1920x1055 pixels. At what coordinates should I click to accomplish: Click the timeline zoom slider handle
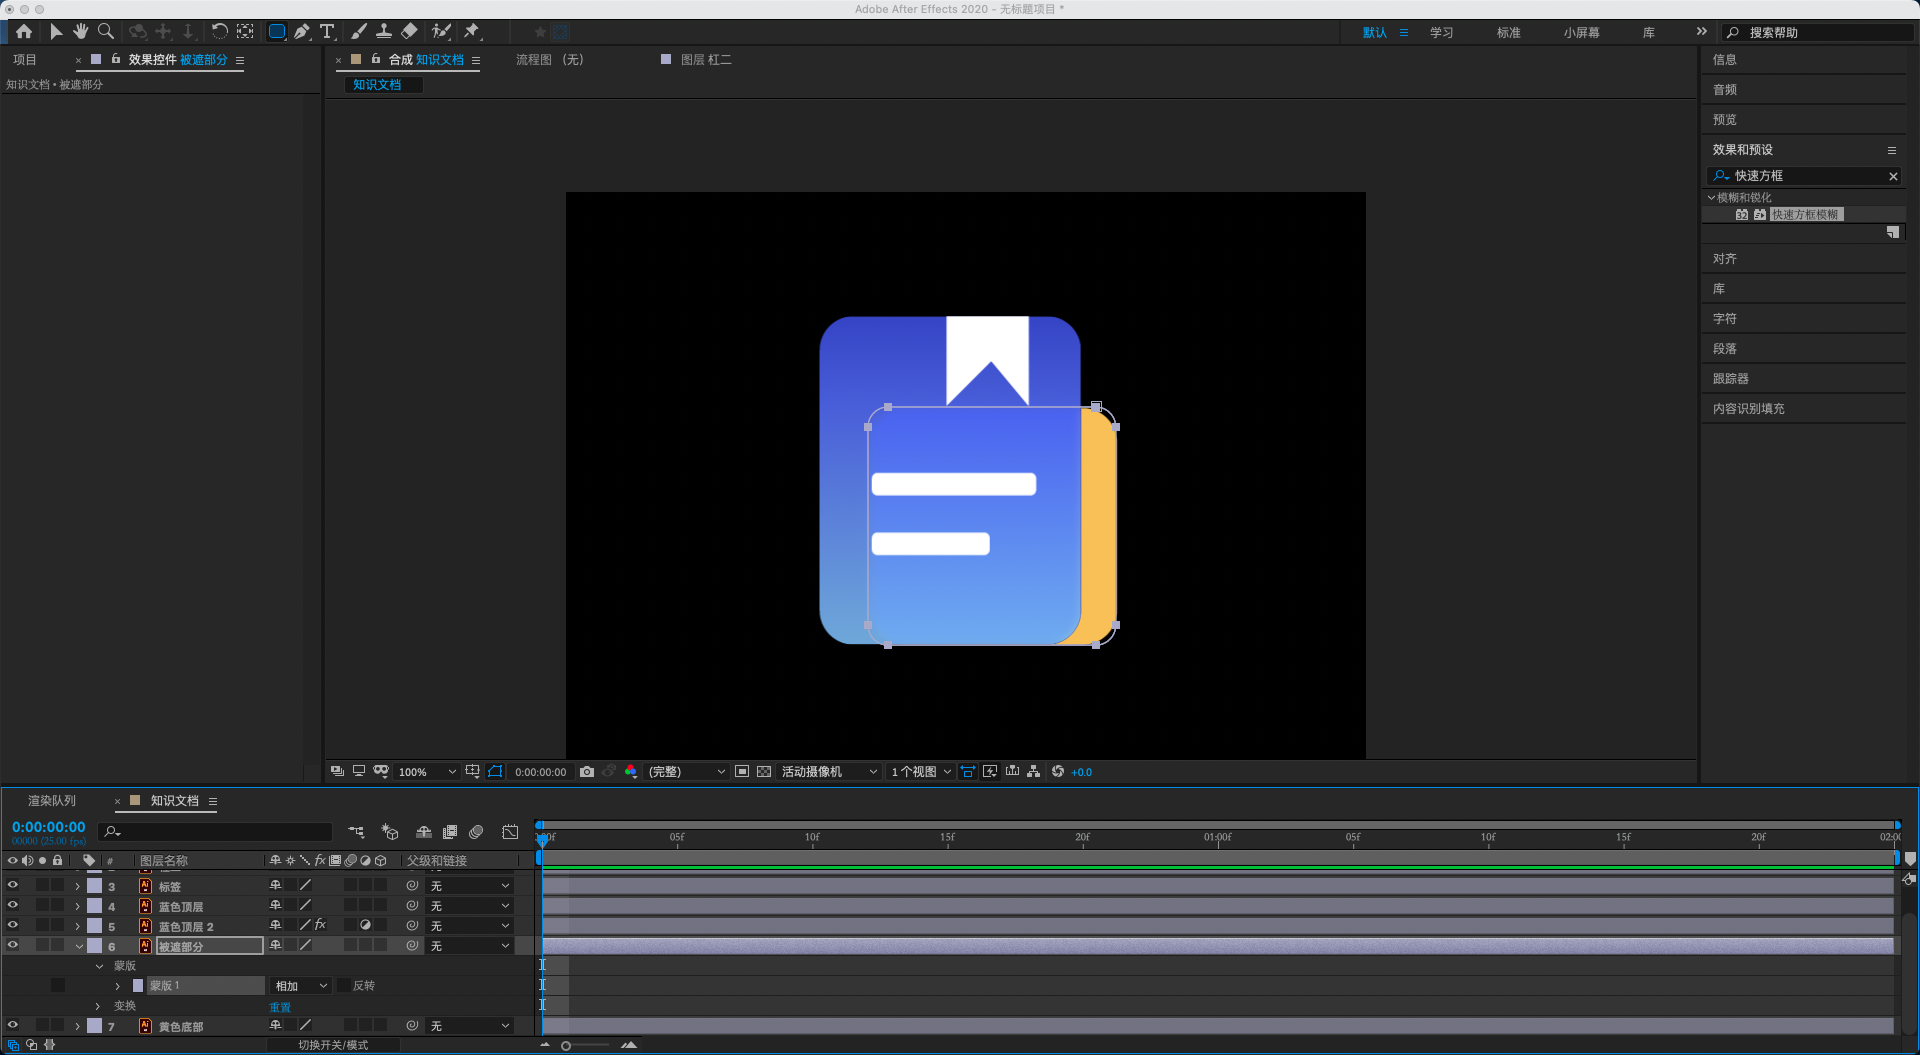point(566,1046)
